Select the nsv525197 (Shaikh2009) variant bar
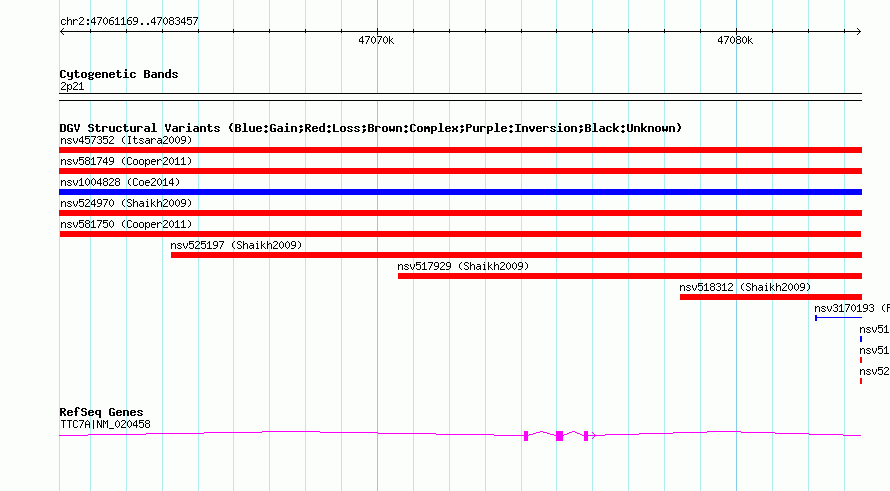This screenshot has width=890, height=491. (x=517, y=255)
